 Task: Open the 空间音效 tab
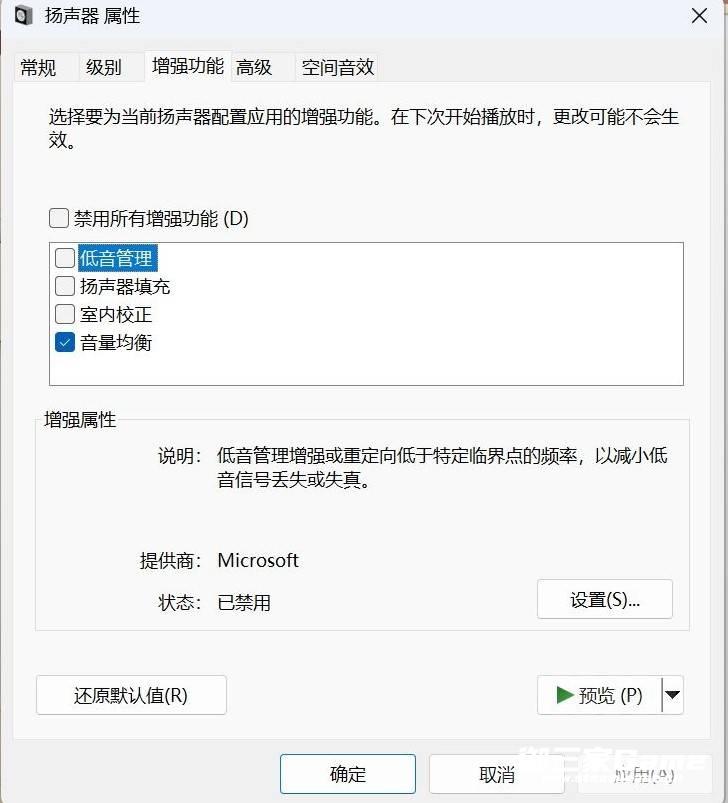tap(338, 68)
